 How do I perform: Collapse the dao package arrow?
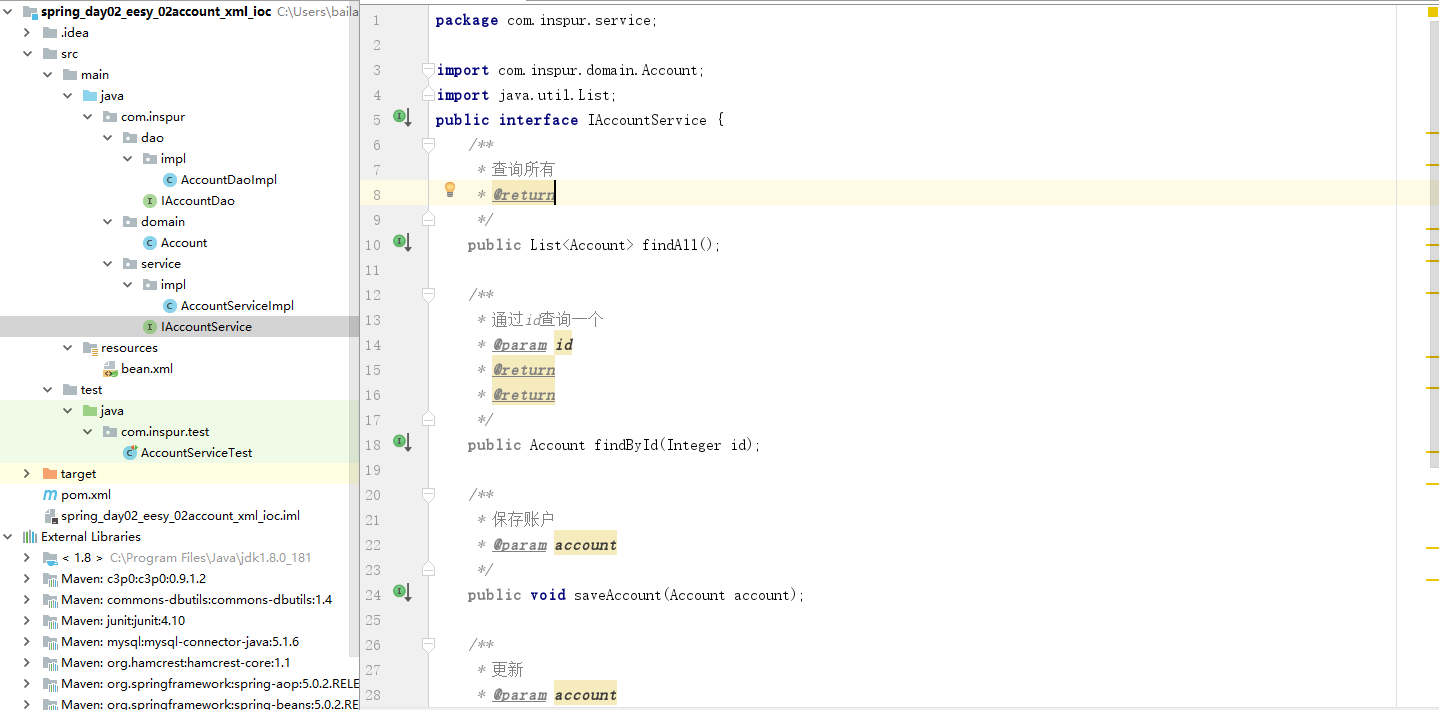click(109, 138)
